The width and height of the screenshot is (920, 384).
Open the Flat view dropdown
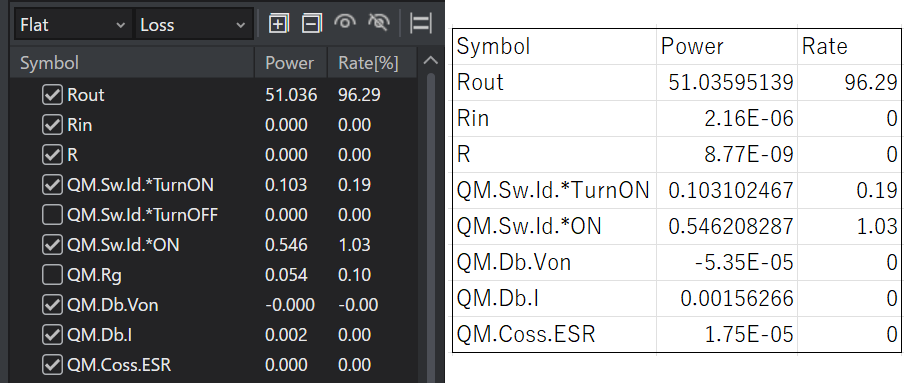pyautogui.click(x=73, y=25)
